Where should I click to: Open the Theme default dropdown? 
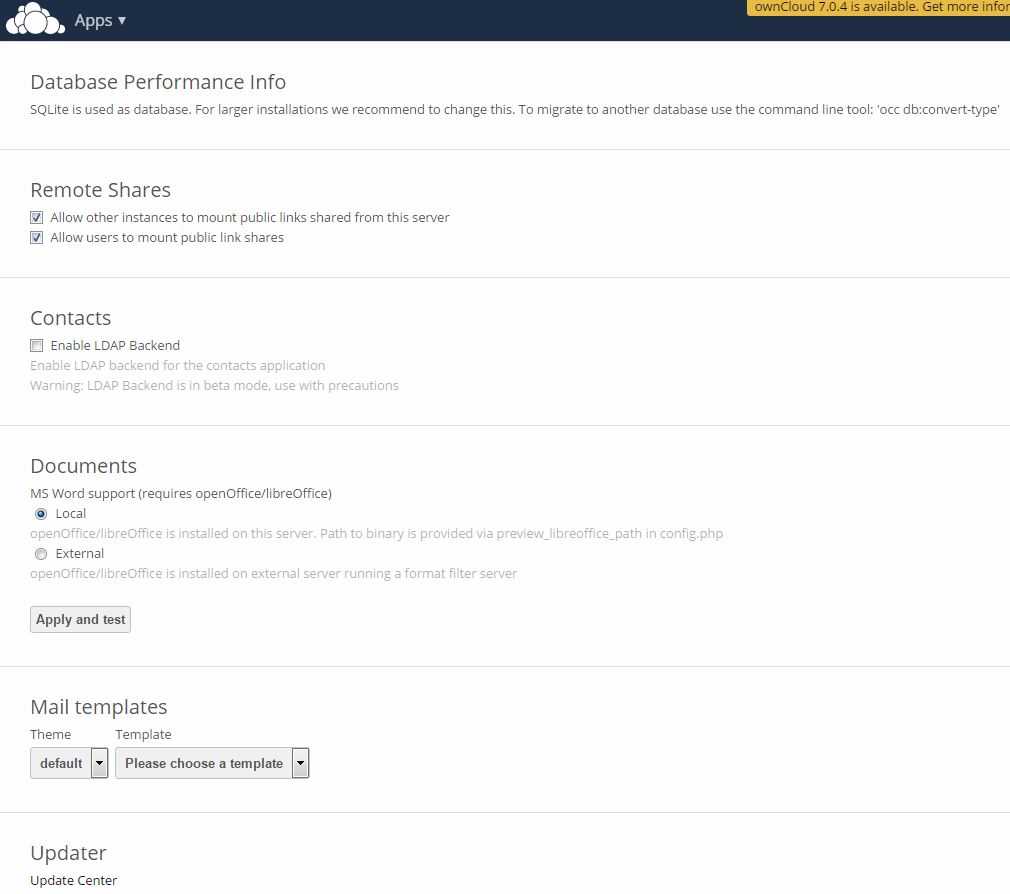tap(69, 763)
